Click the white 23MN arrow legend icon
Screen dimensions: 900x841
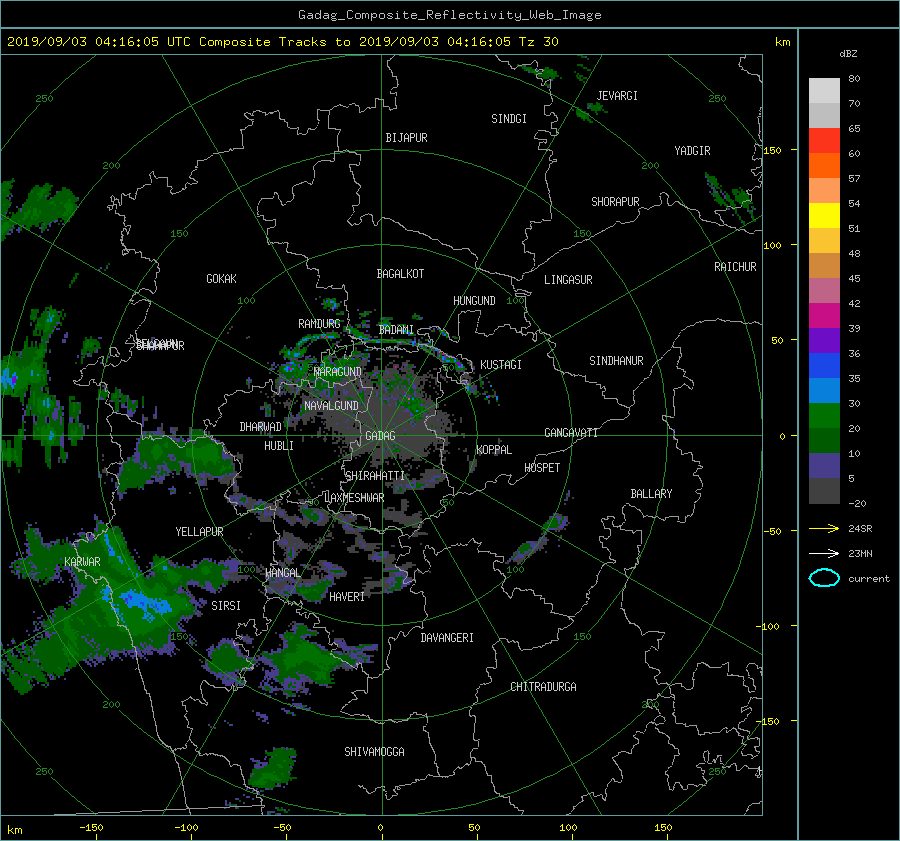pos(824,553)
